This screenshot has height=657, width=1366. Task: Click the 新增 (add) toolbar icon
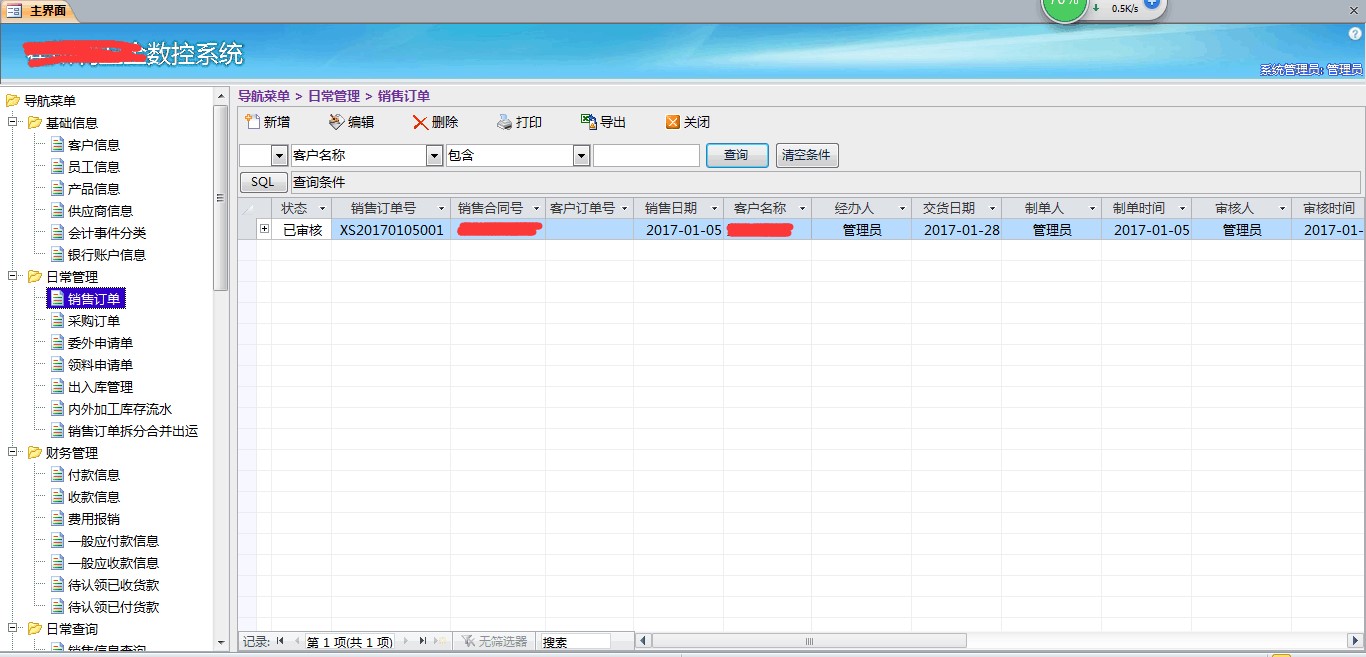coord(252,122)
